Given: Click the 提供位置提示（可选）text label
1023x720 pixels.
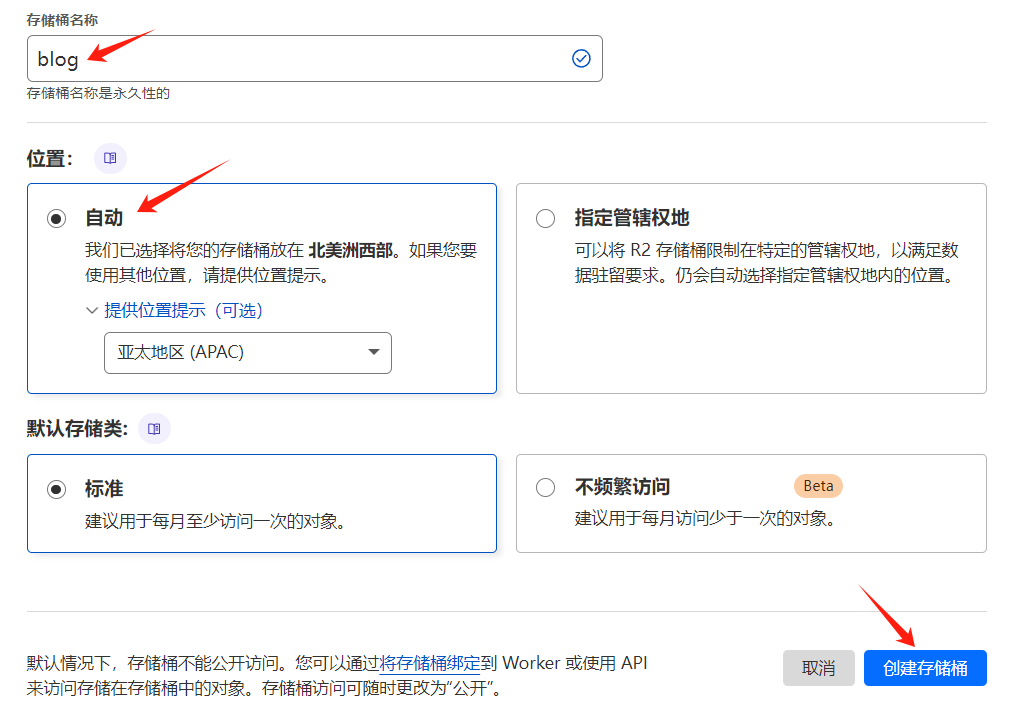Looking at the screenshot, I should [183, 311].
